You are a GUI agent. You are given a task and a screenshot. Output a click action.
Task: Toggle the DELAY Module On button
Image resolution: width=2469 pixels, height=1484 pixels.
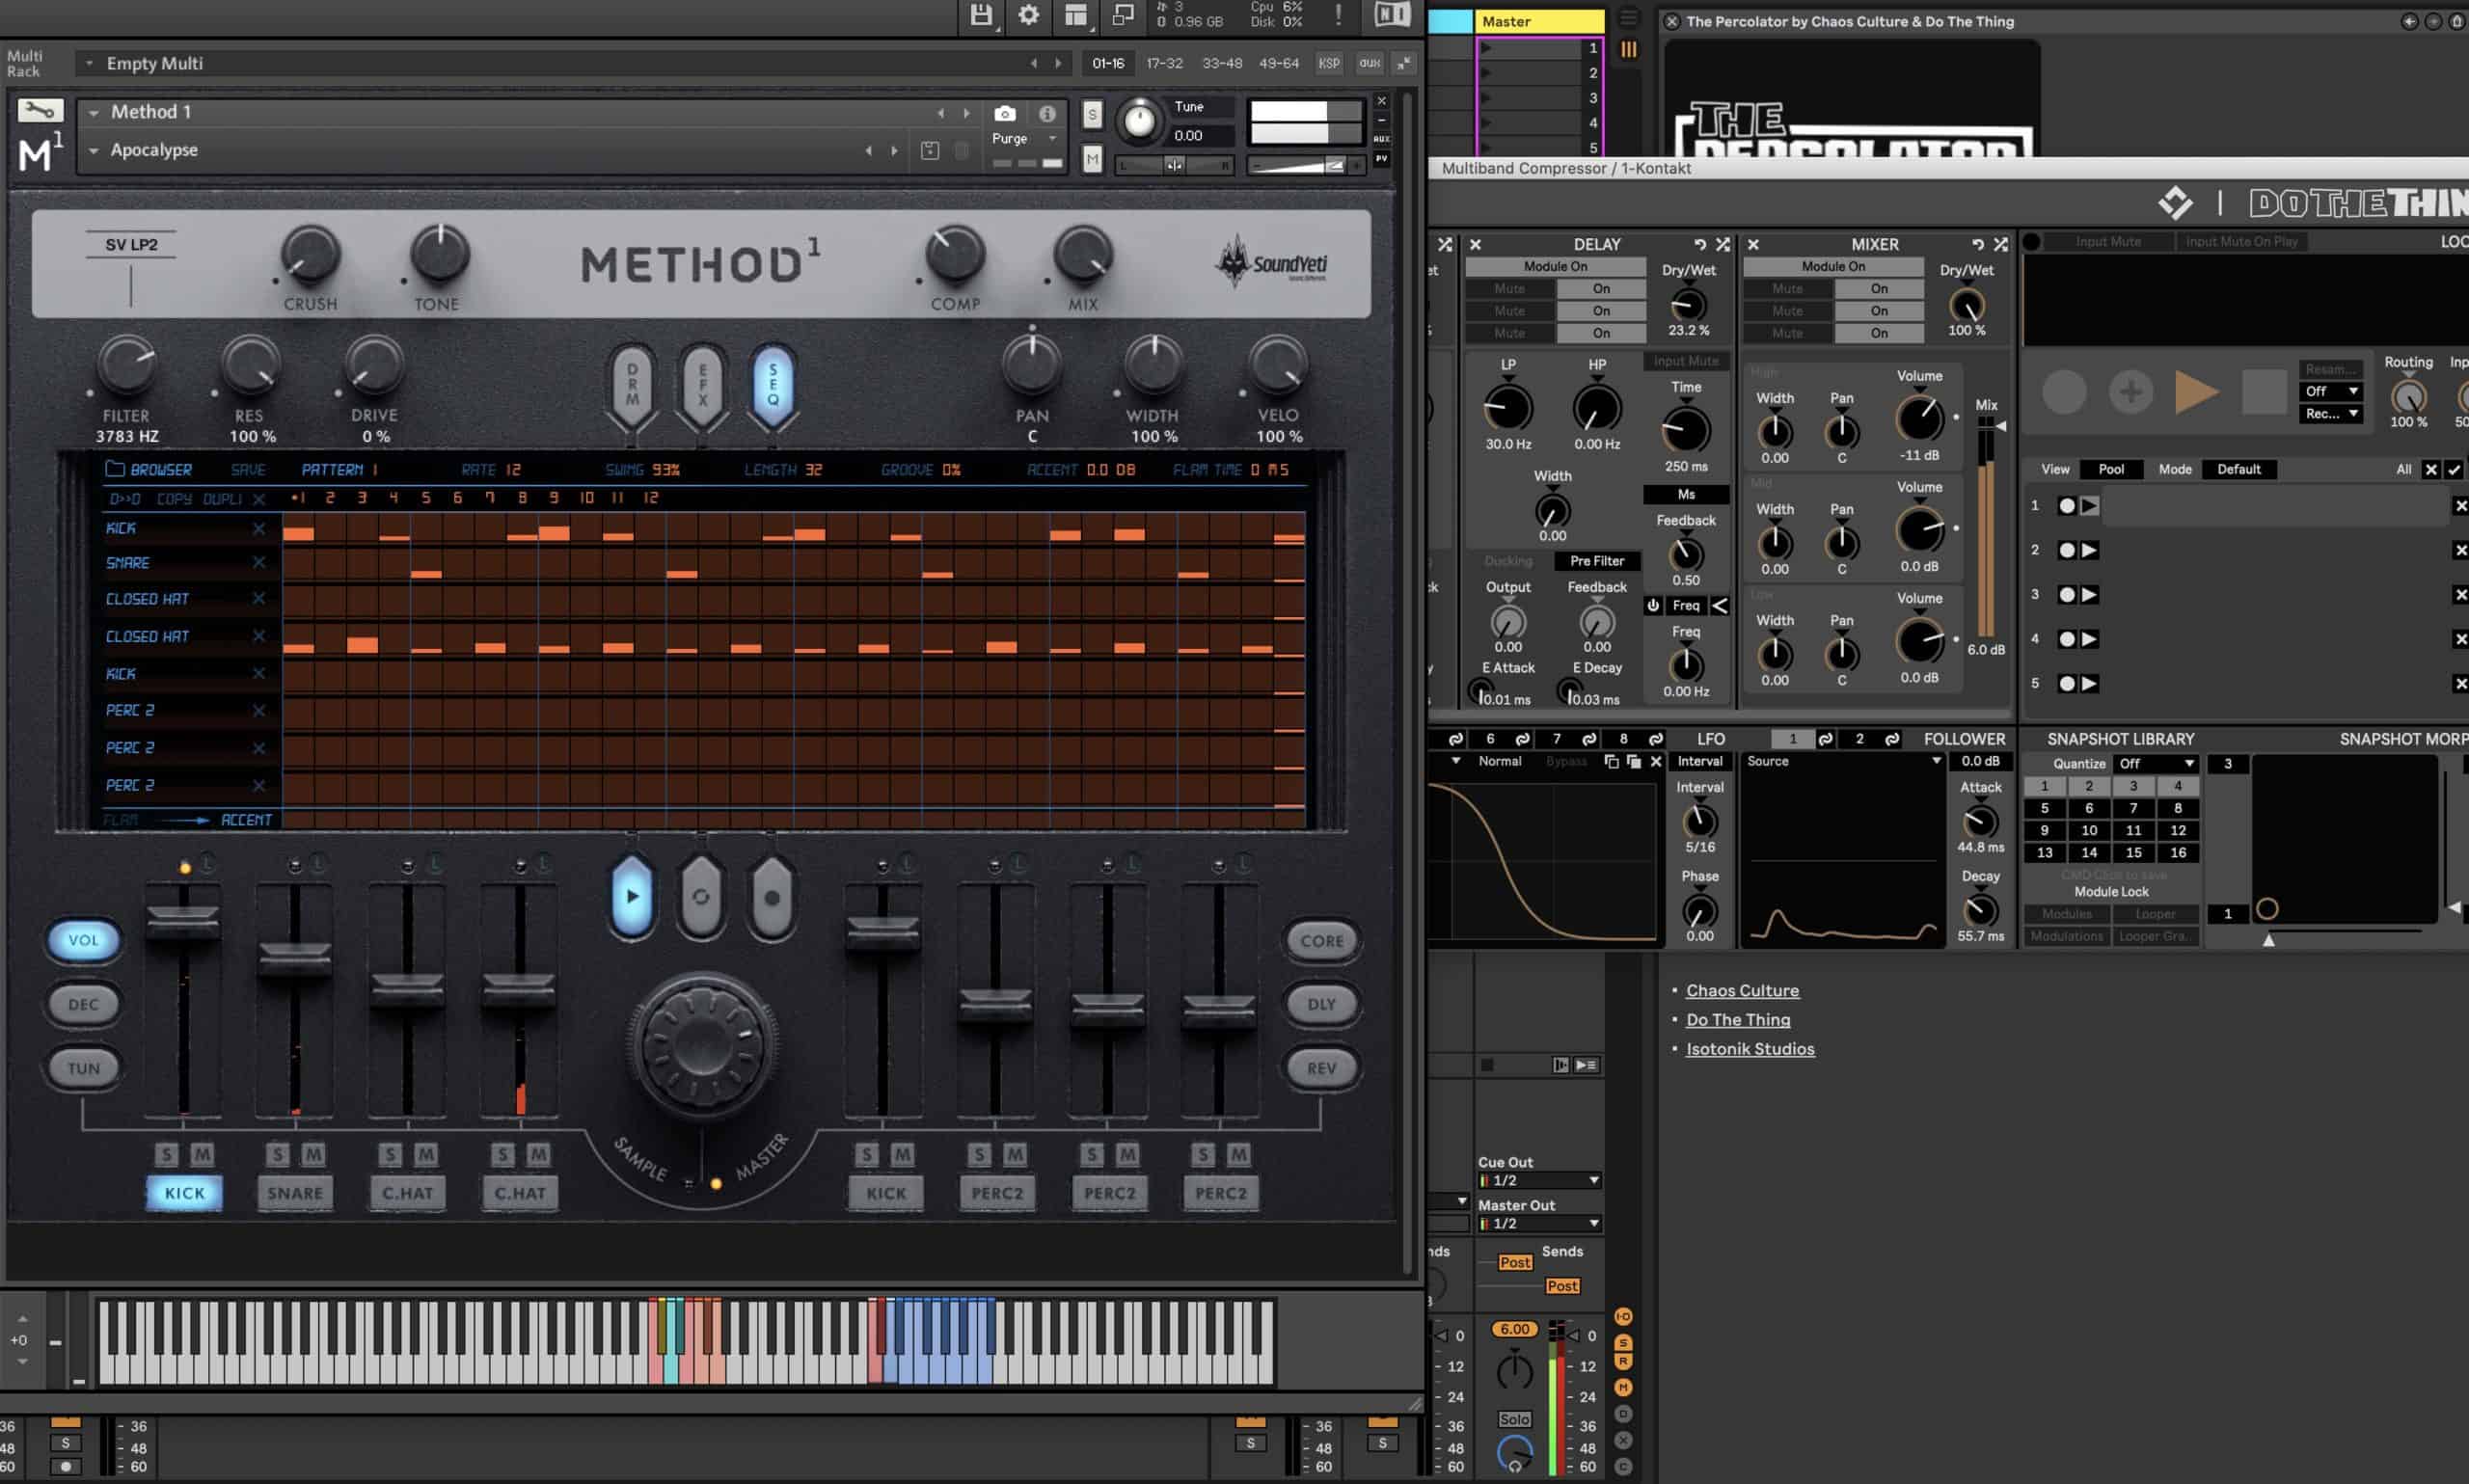[1555, 266]
